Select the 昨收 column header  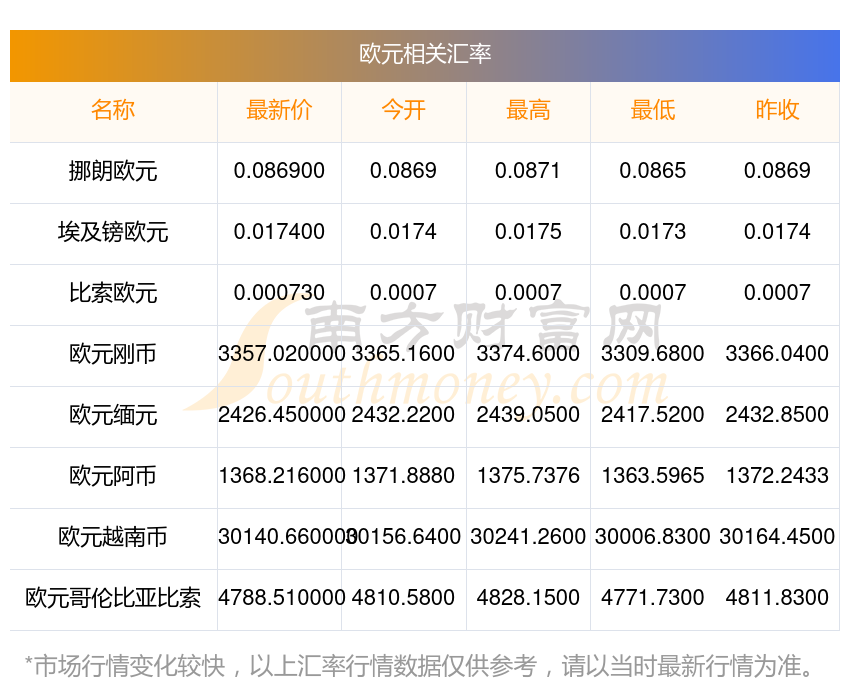(777, 110)
